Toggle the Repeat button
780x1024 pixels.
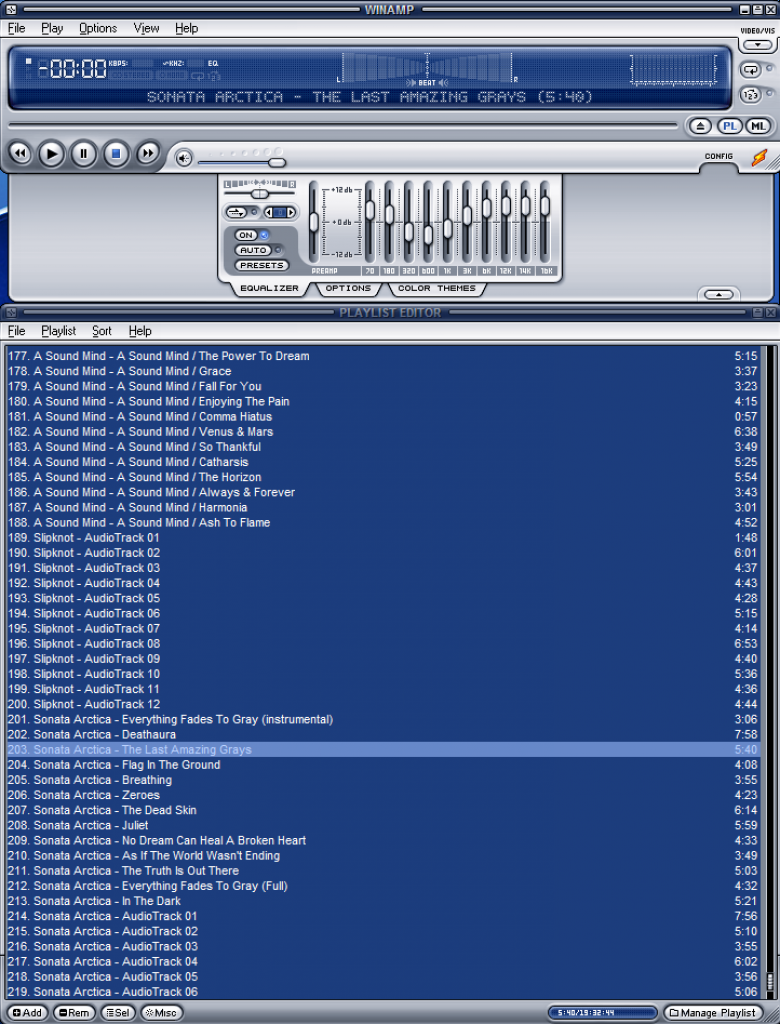(x=750, y=69)
